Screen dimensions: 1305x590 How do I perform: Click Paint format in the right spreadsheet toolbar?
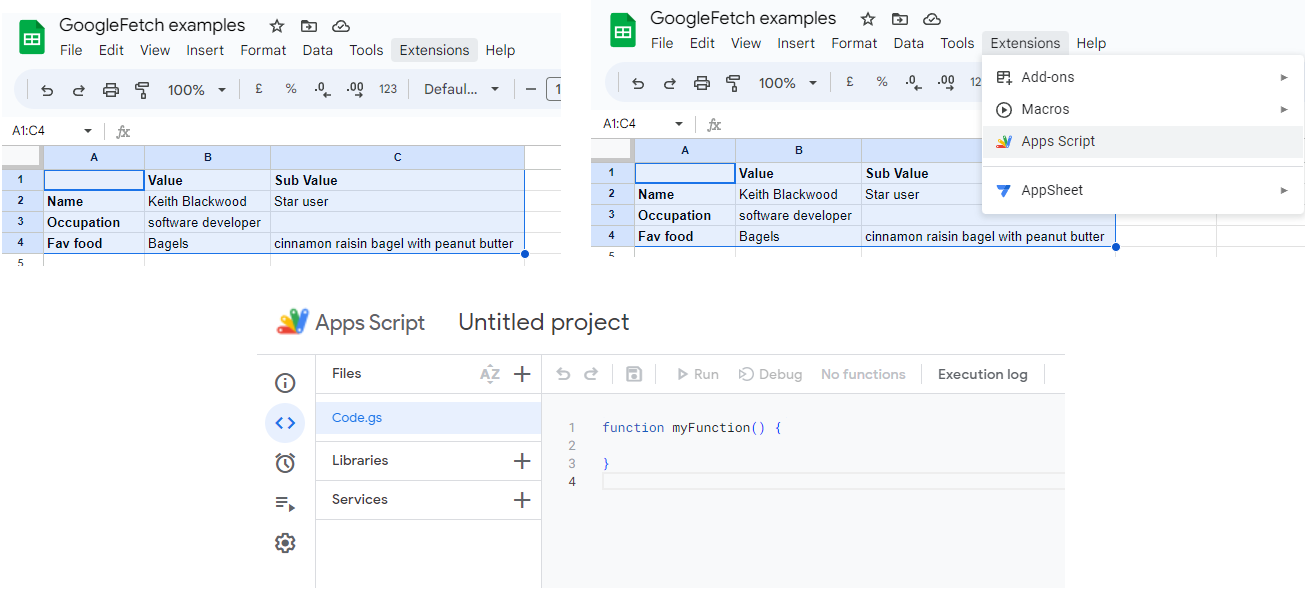[733, 83]
